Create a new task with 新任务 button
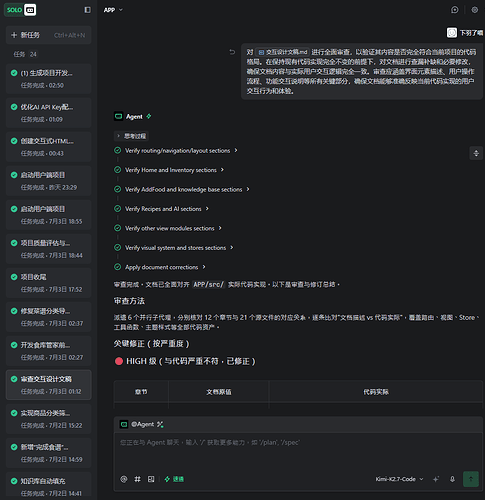485x500 pixels. (48, 35)
